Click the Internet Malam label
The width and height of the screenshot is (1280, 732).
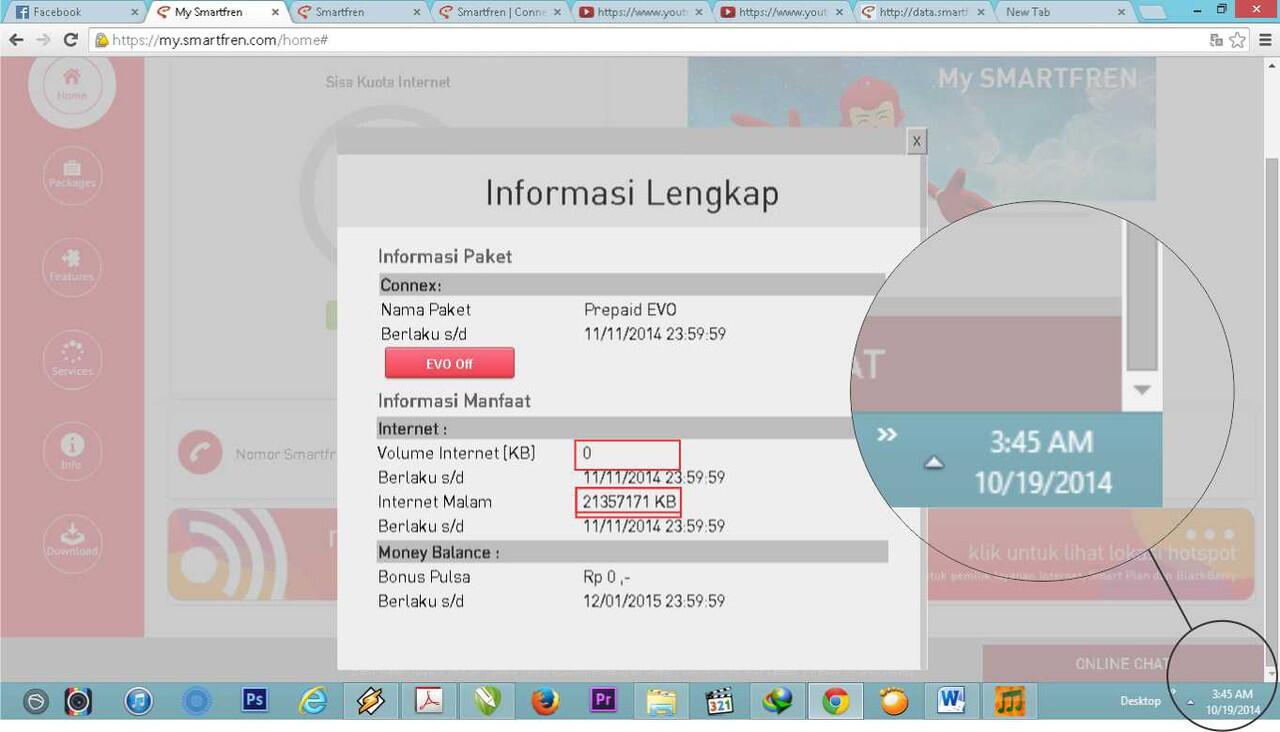pos(435,501)
